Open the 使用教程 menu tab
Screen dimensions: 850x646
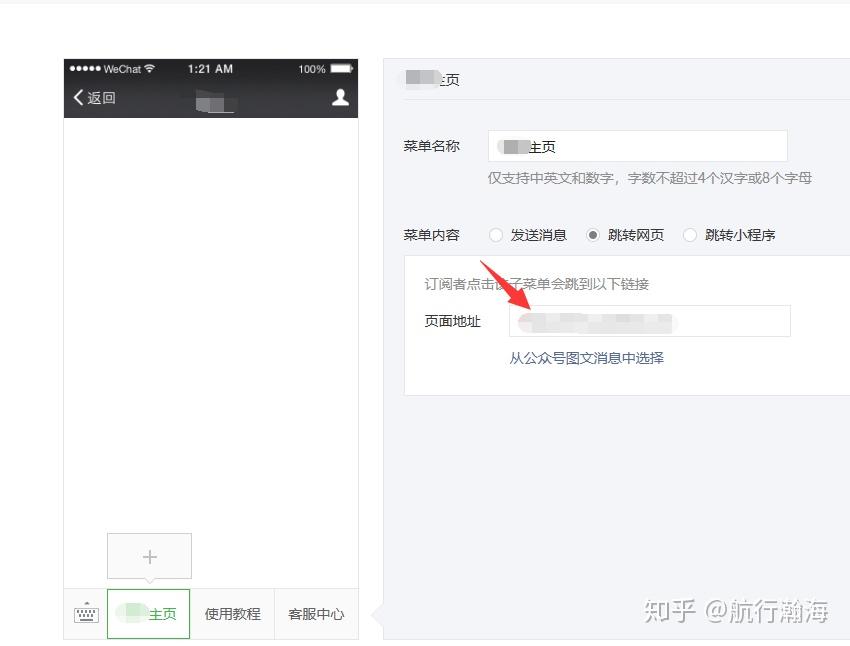233,614
